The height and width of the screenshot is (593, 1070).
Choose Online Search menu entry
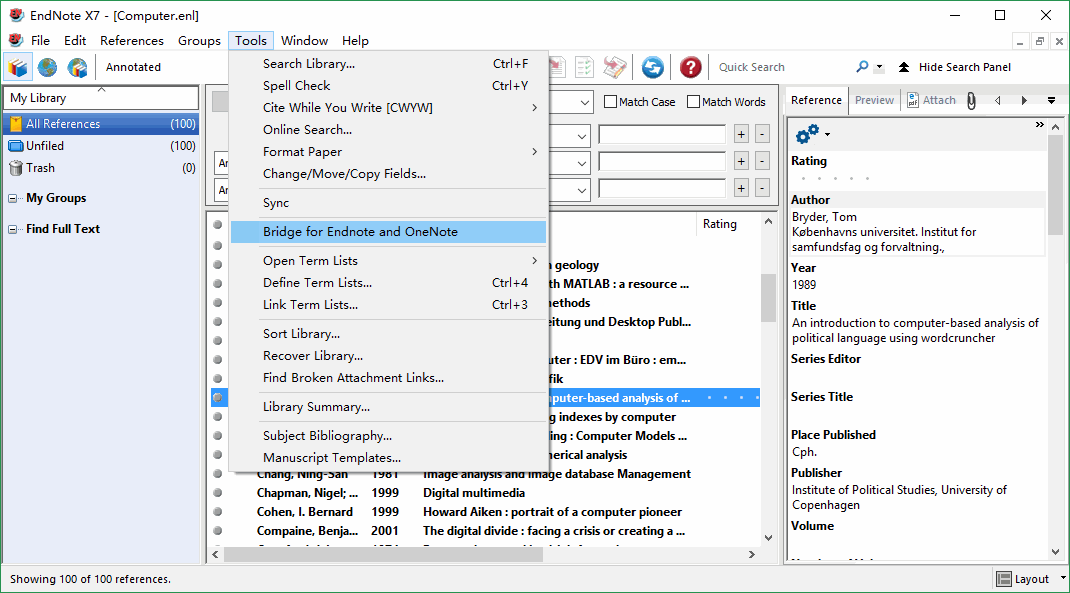pyautogui.click(x=389, y=130)
